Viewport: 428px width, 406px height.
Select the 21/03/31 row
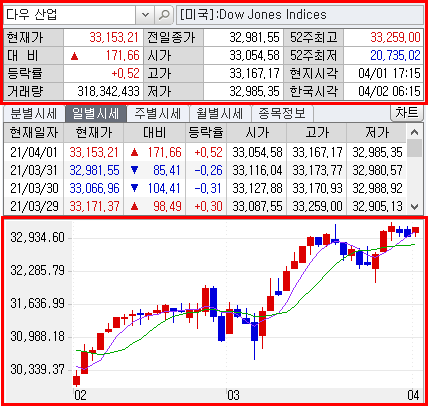click(x=205, y=170)
